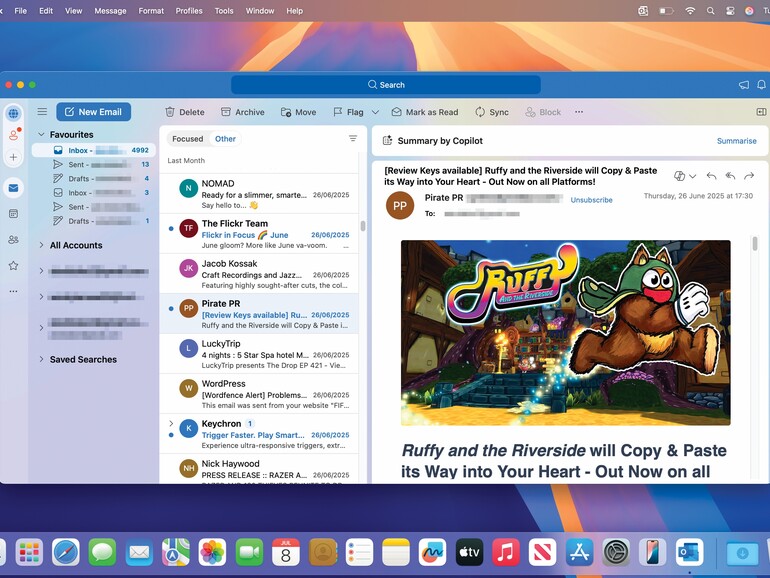Toggle the reading pane layout icon
Viewport: 770px width, 578px height.
761,112
